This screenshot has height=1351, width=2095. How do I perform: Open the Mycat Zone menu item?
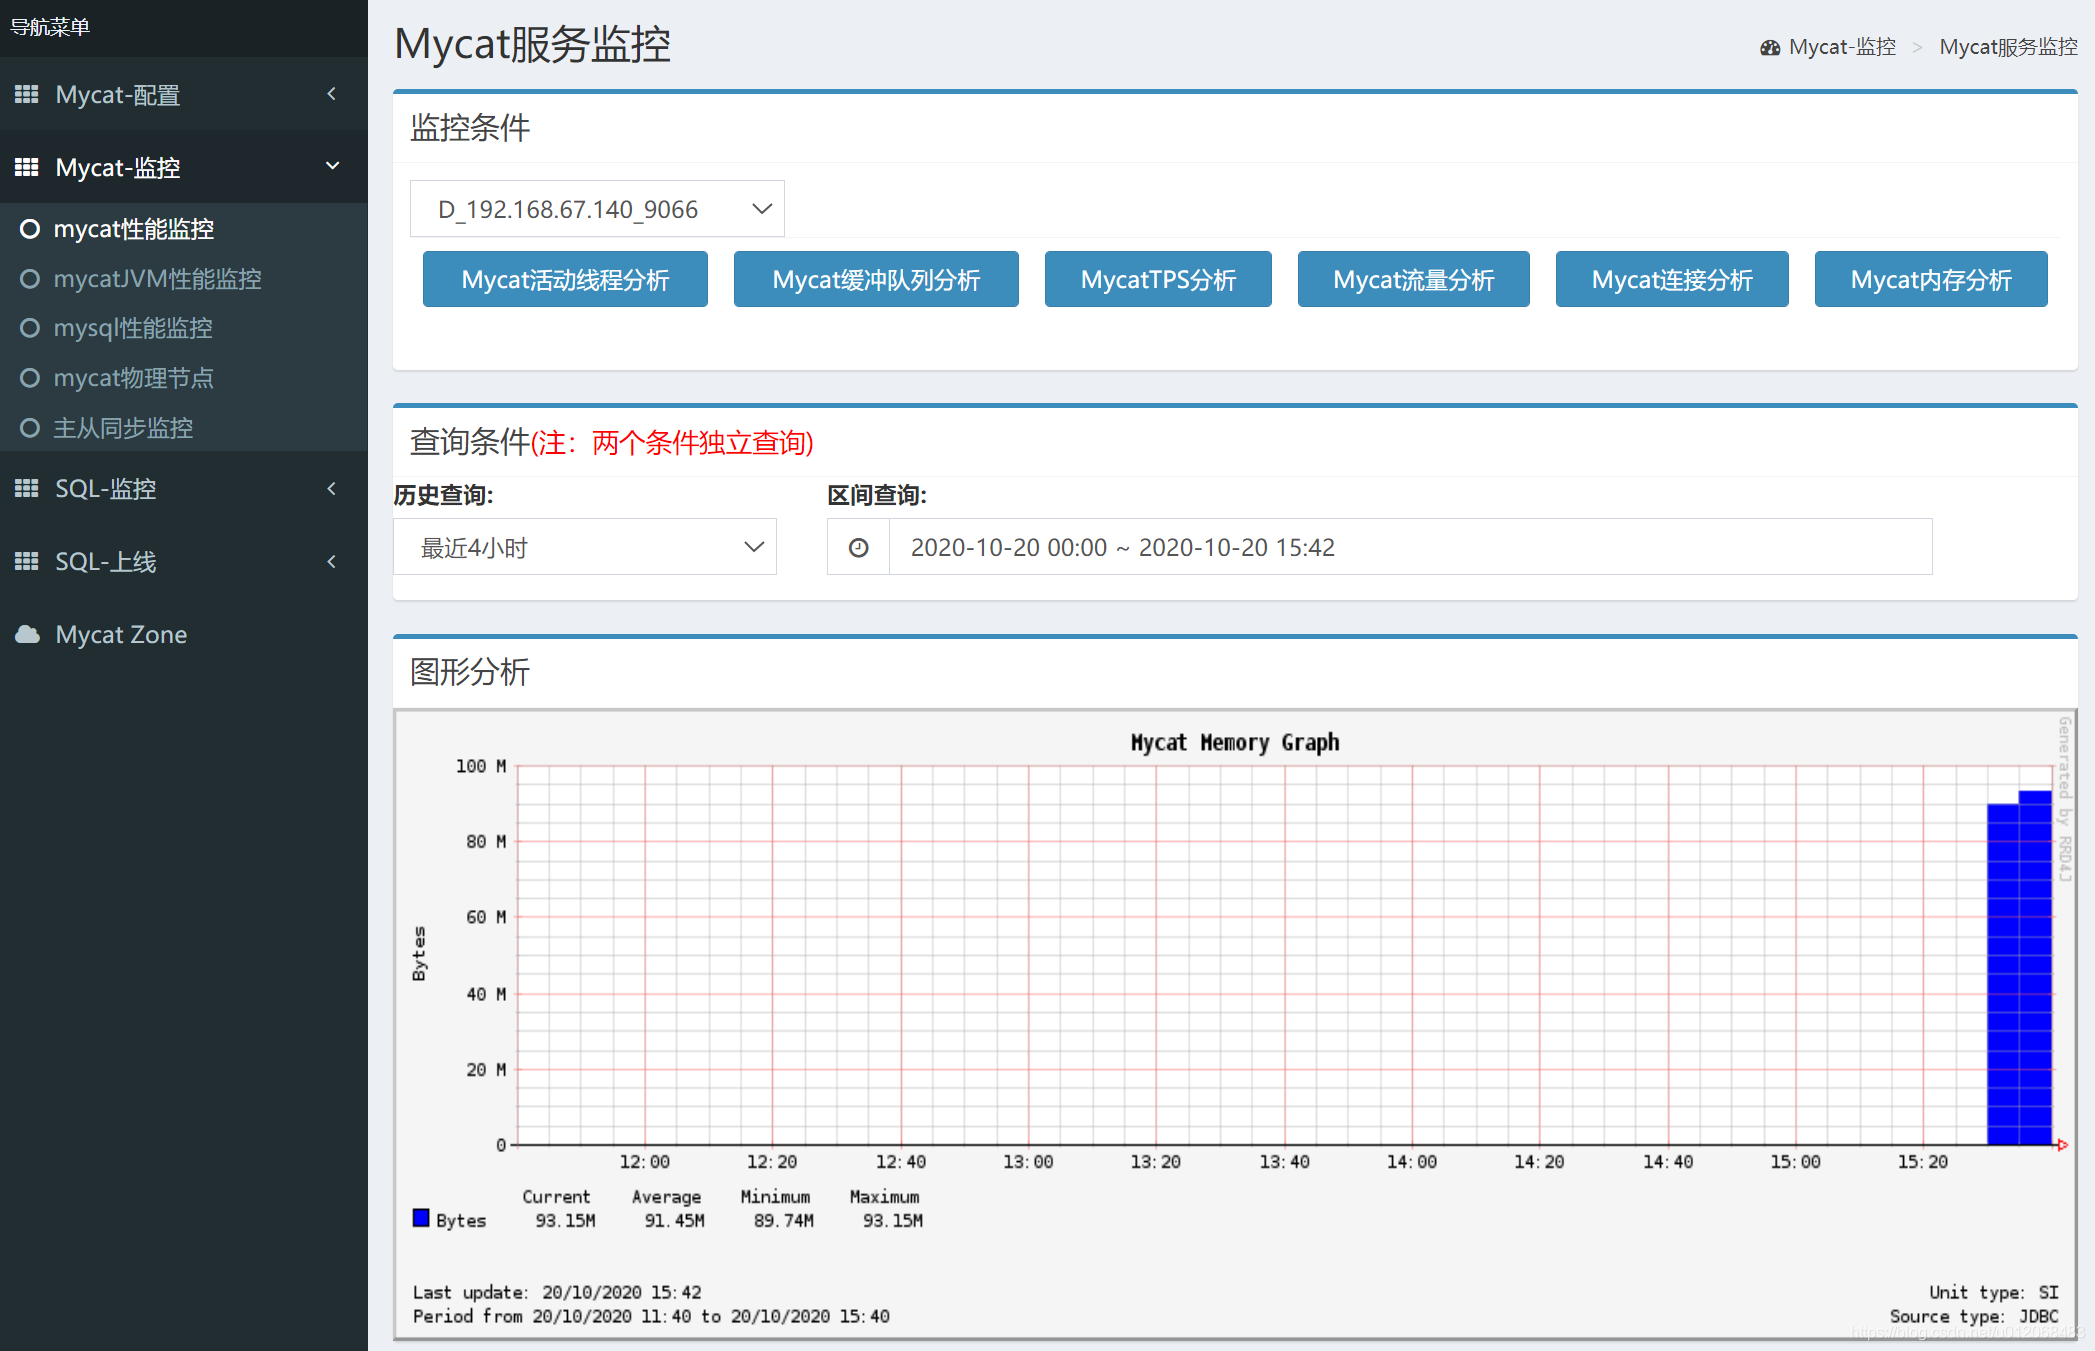pos(184,634)
